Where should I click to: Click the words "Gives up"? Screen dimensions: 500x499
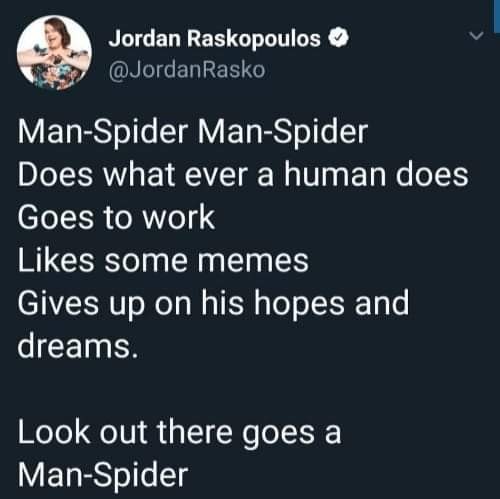point(81,304)
